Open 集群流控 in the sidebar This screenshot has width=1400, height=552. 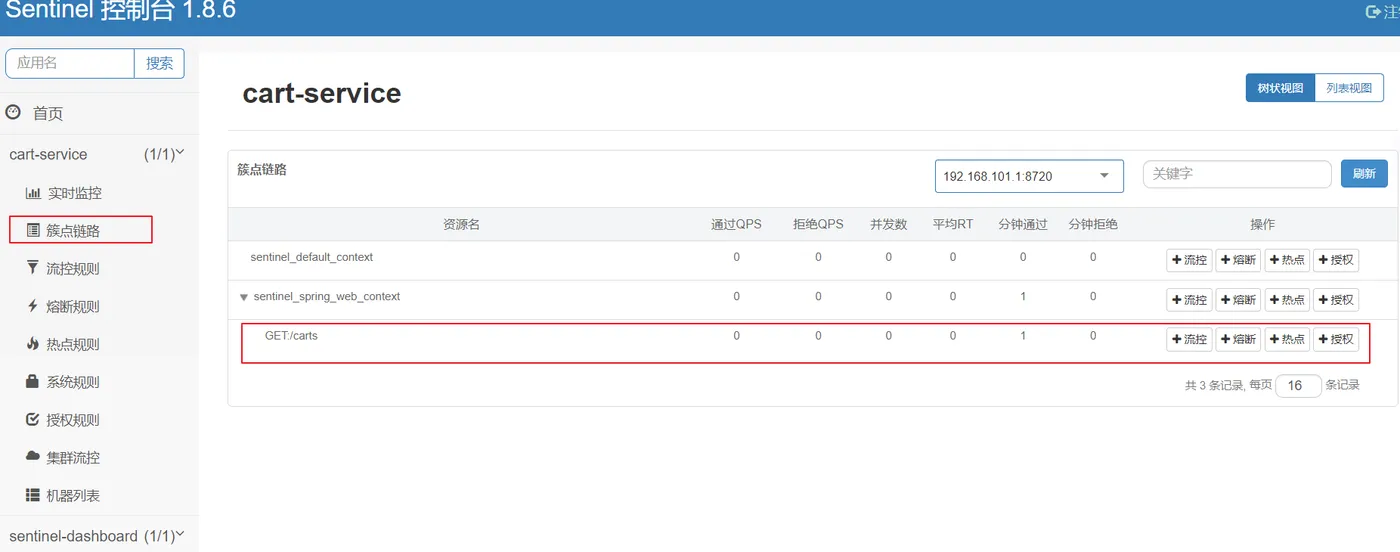[74, 458]
